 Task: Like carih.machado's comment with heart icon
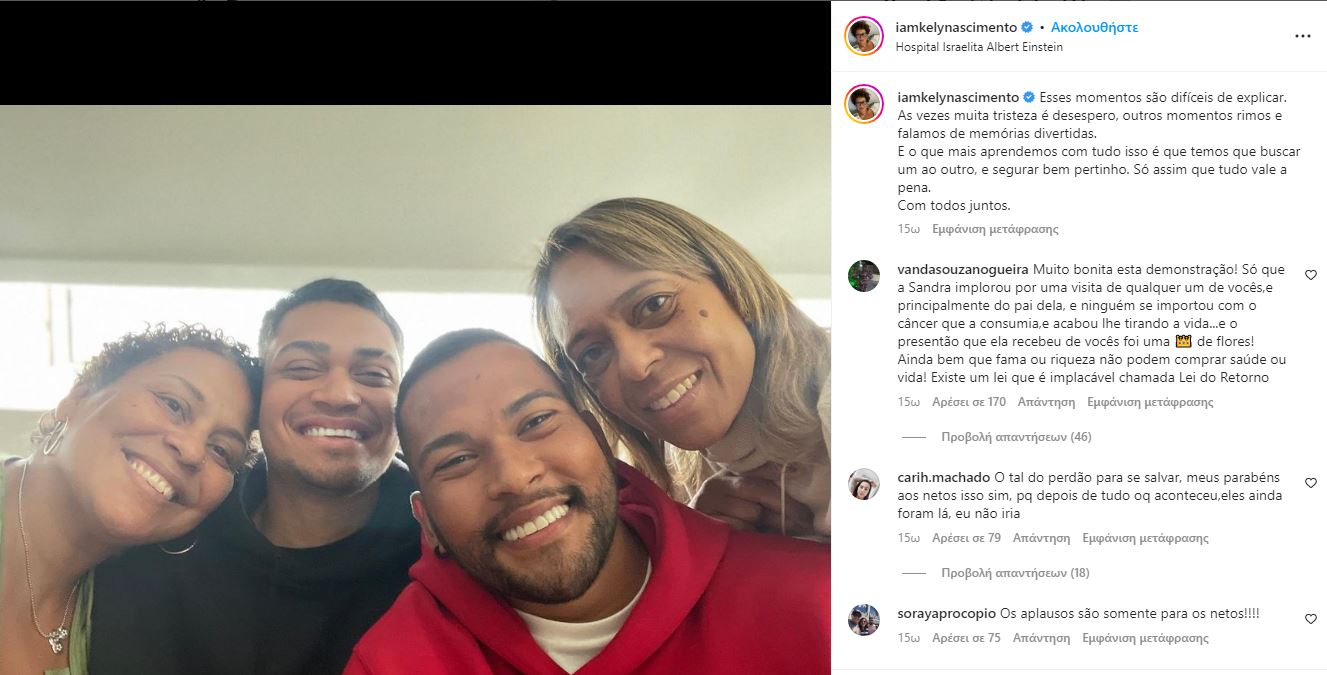[1311, 483]
